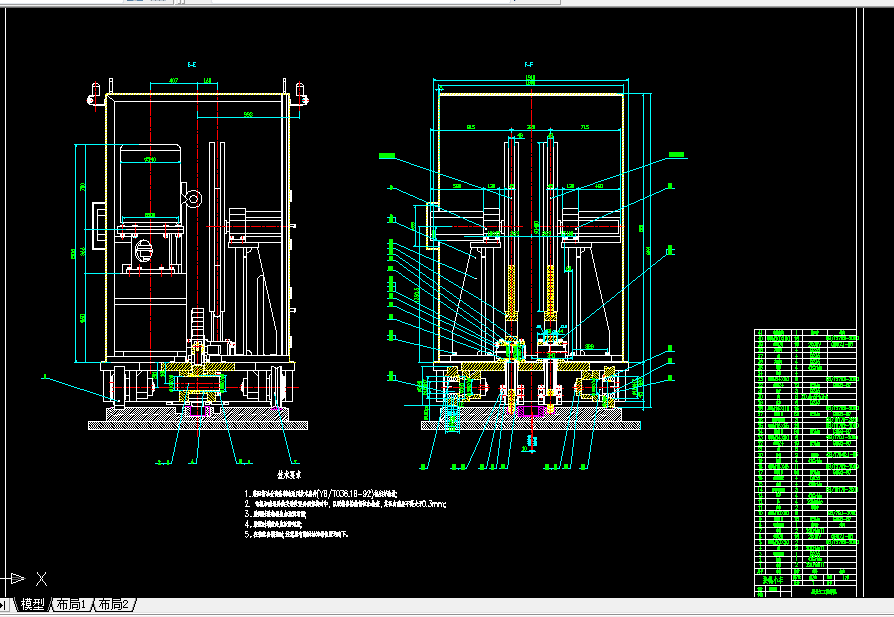Click the last-tab scroll arrow beside 模型
The height and width of the screenshot is (617, 894).
pyautogui.click(x=3, y=605)
